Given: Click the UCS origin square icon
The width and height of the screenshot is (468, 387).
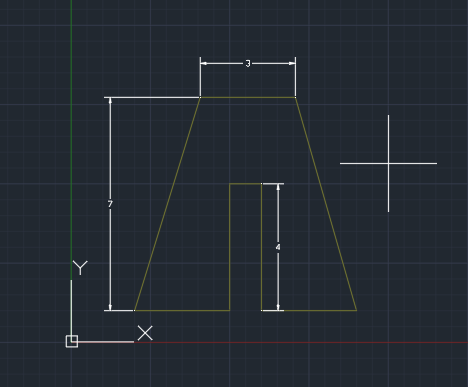Looking at the screenshot, I should click(x=72, y=341).
